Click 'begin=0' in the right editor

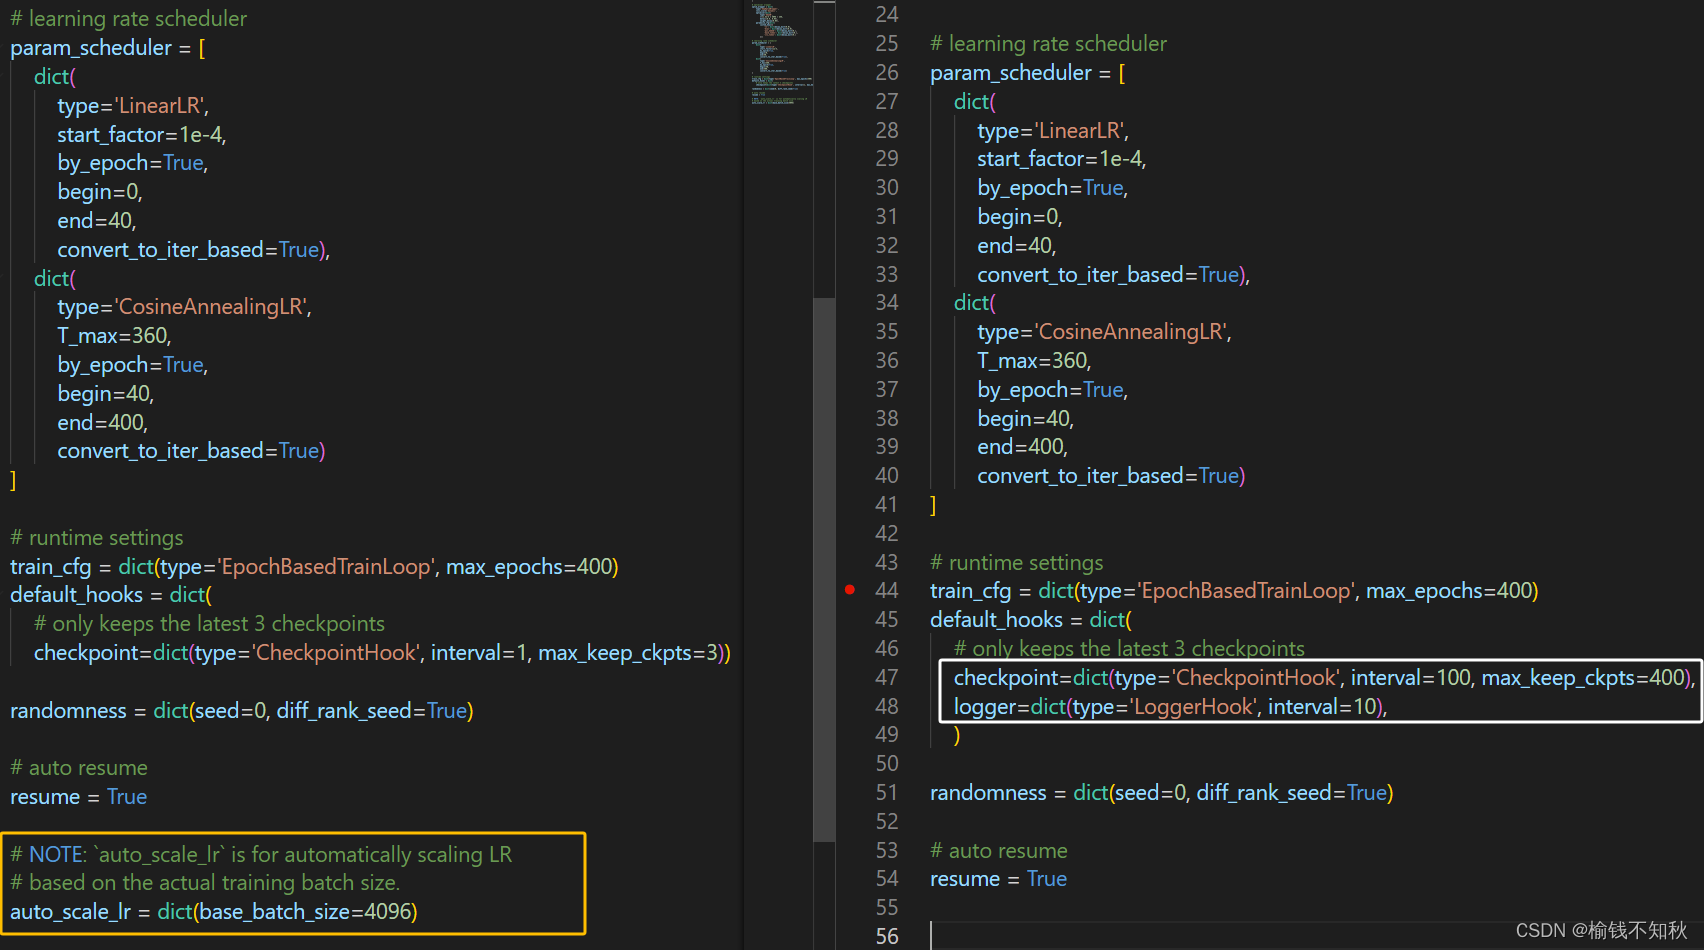pyautogui.click(x=1017, y=217)
